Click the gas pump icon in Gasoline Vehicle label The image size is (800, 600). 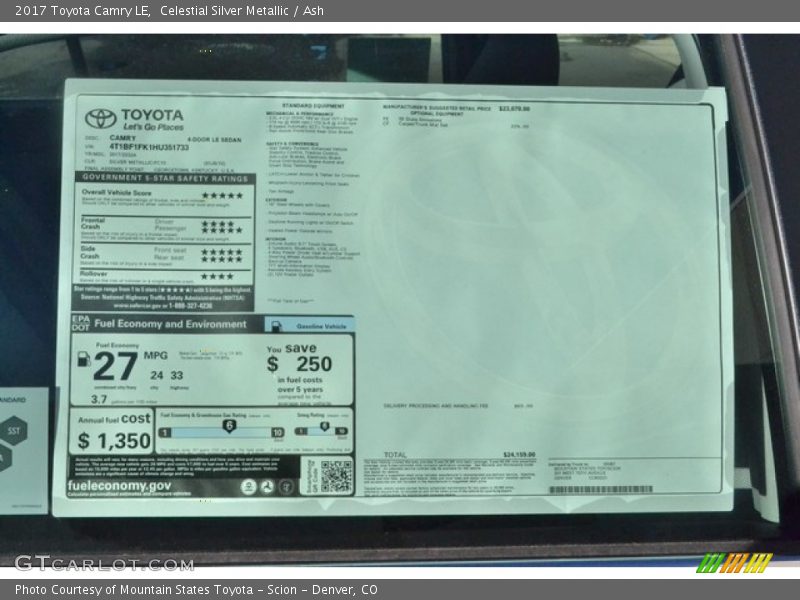[273, 325]
